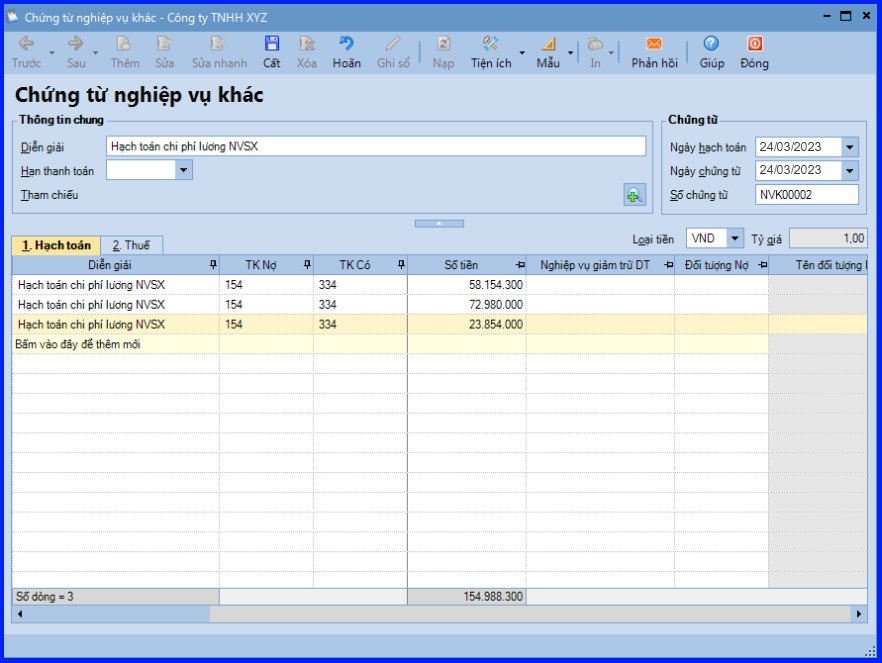This screenshot has width=882, height=663.
Task: Click the In (print) toolbar icon
Action: [x=595, y=44]
